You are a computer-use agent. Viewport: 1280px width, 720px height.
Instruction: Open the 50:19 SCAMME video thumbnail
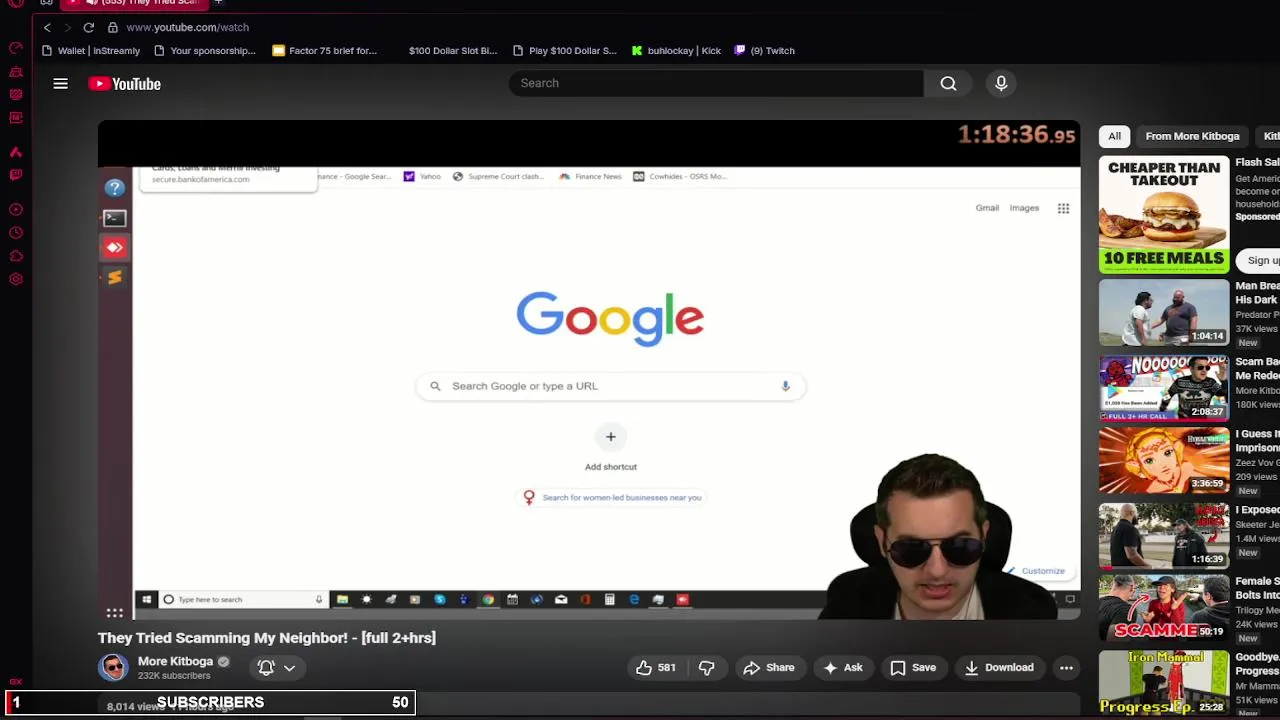pos(1164,609)
